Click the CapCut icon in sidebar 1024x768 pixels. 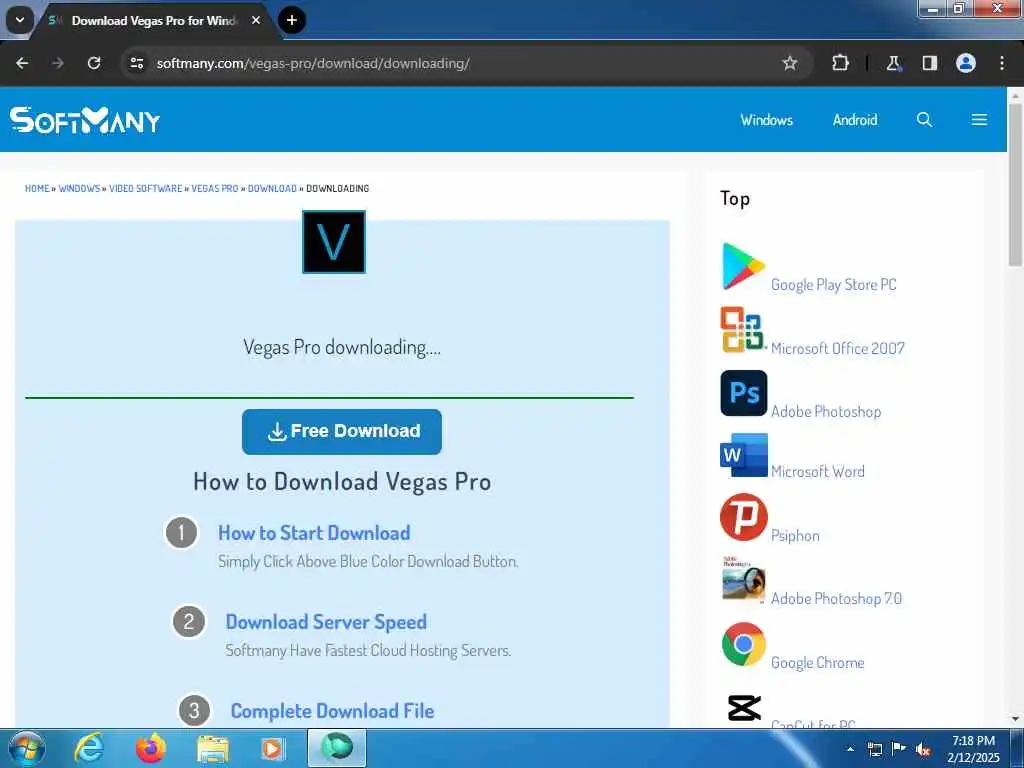coord(744,708)
